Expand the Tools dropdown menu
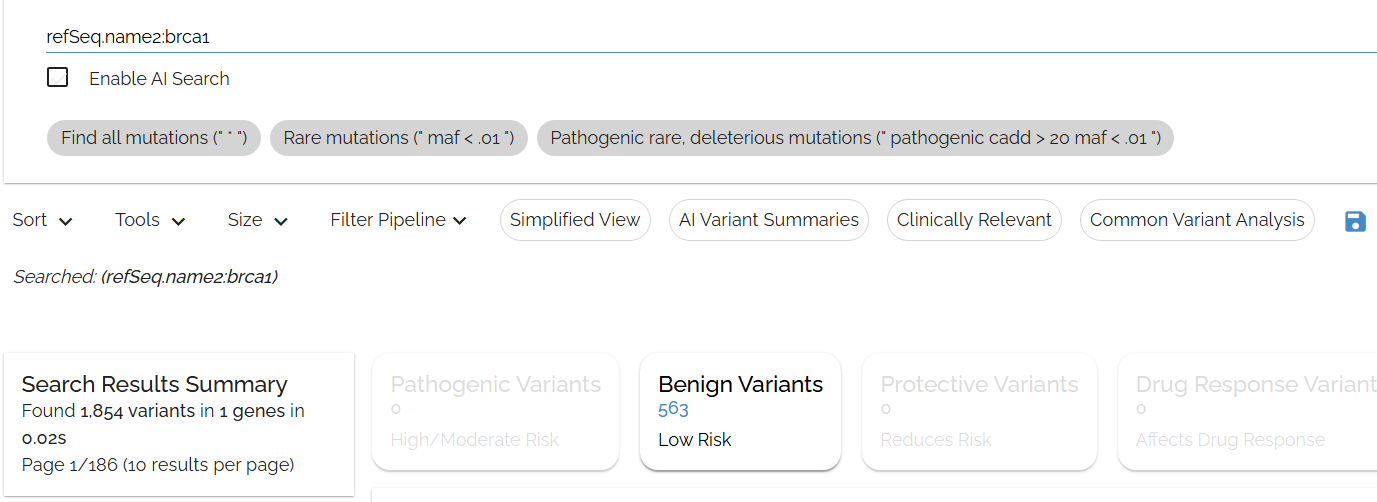This screenshot has height=502, width=1377. click(150, 220)
